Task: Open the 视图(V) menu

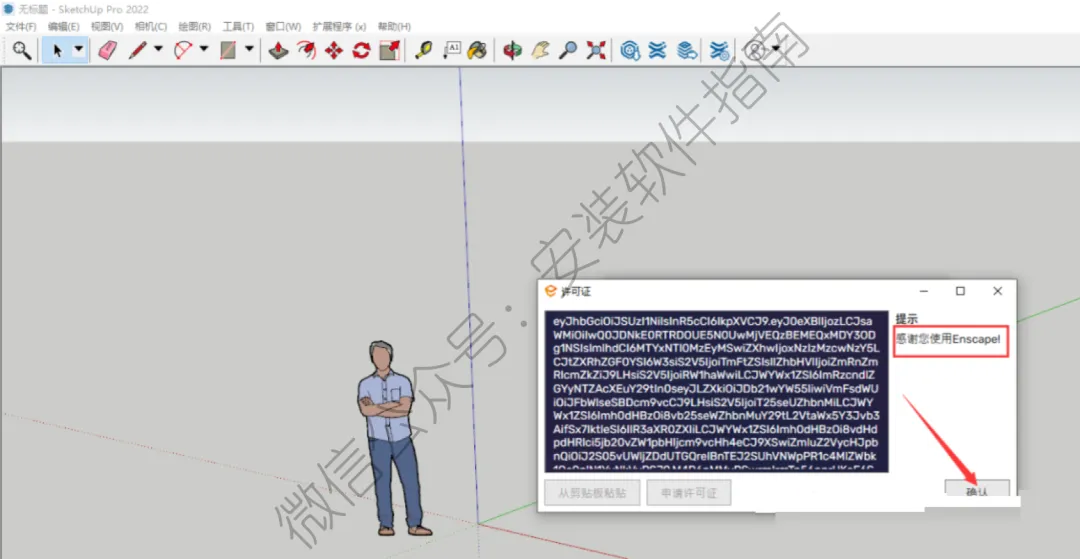Action: pyautogui.click(x=107, y=26)
